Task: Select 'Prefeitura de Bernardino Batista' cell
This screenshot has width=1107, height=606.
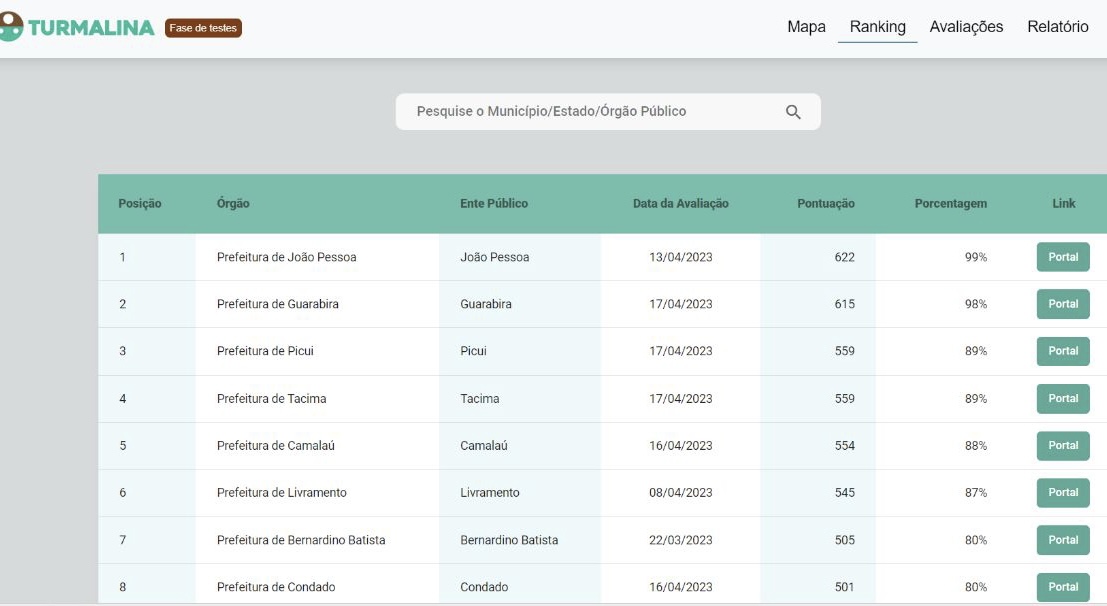Action: point(301,540)
